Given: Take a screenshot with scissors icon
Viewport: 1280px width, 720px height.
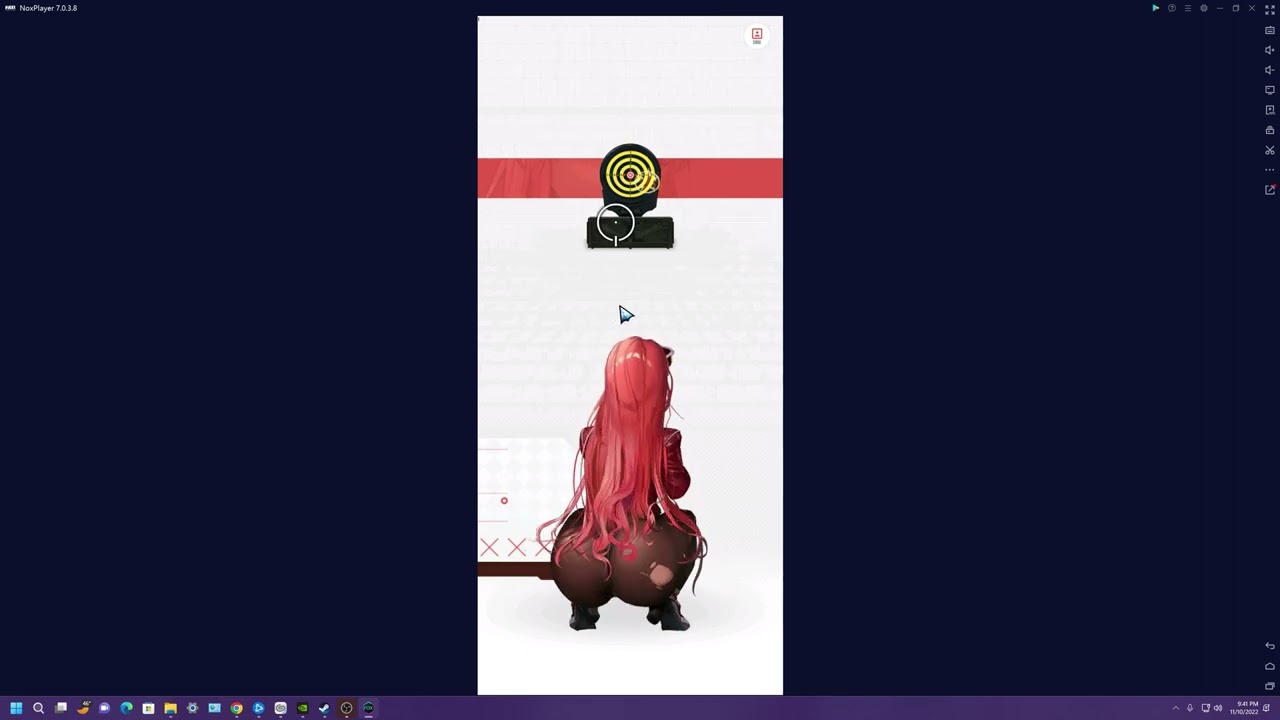Looking at the screenshot, I should point(1270,150).
